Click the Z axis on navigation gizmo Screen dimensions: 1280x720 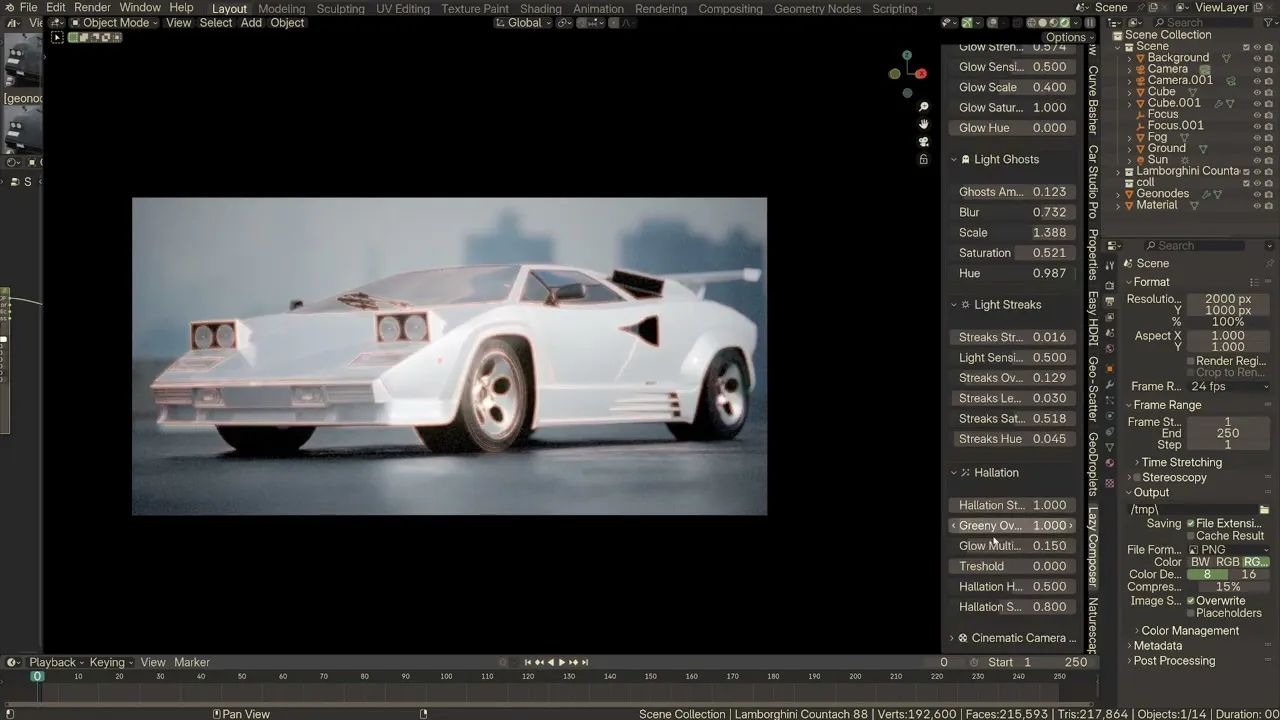coord(907,56)
